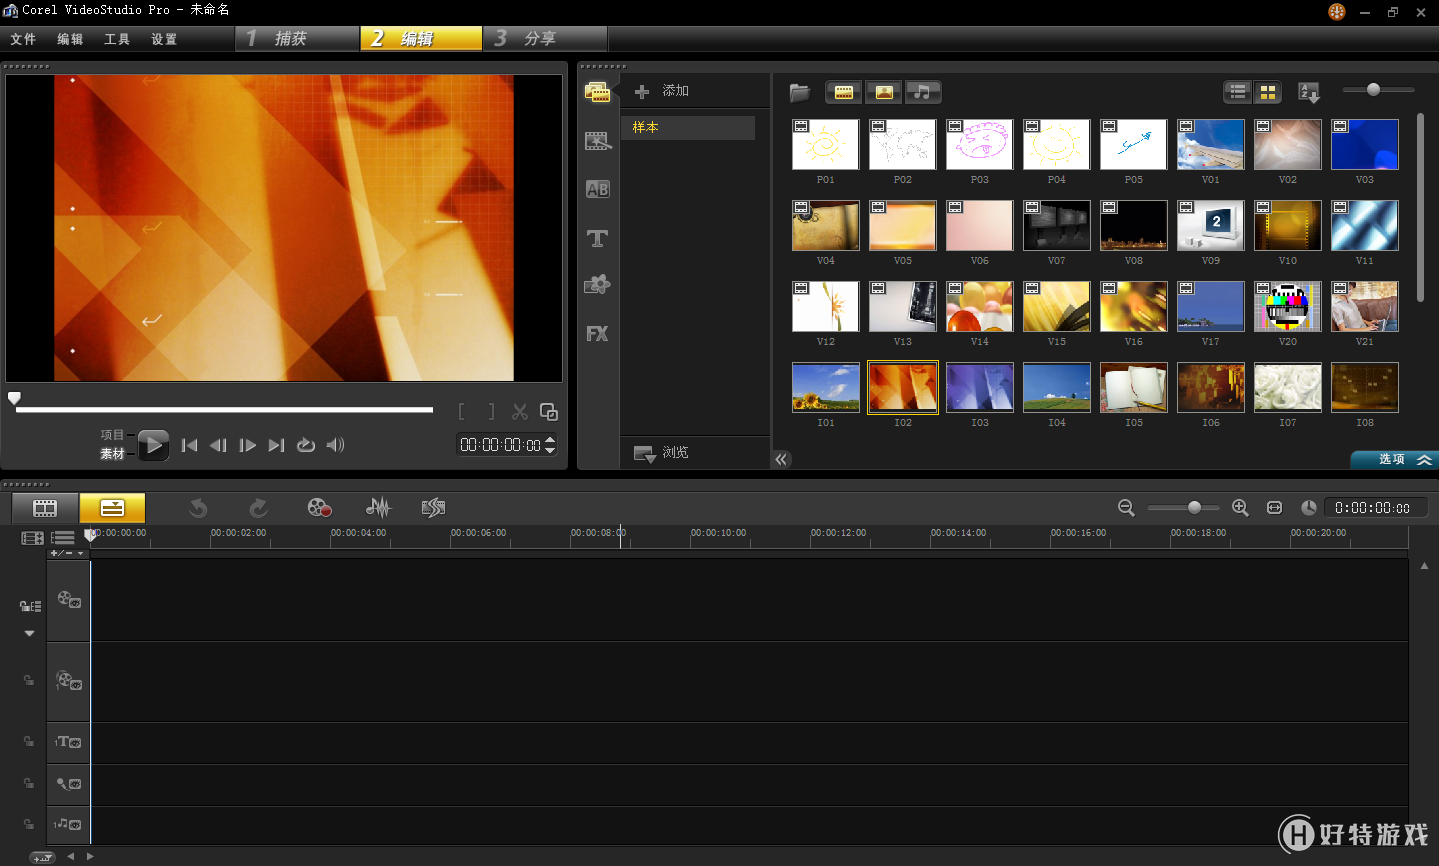
Task: Click the Add (添加) folder button
Action: (x=662, y=91)
